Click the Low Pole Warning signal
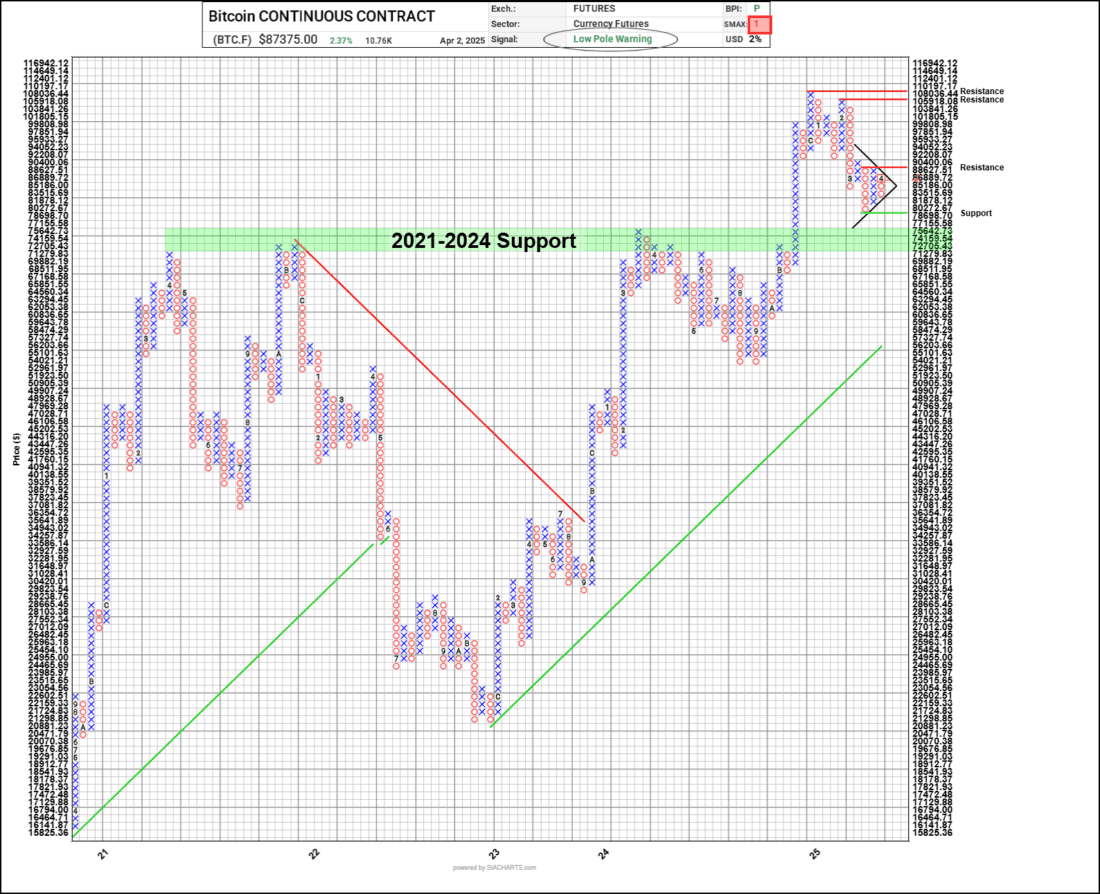The image size is (1100, 894). tap(612, 39)
